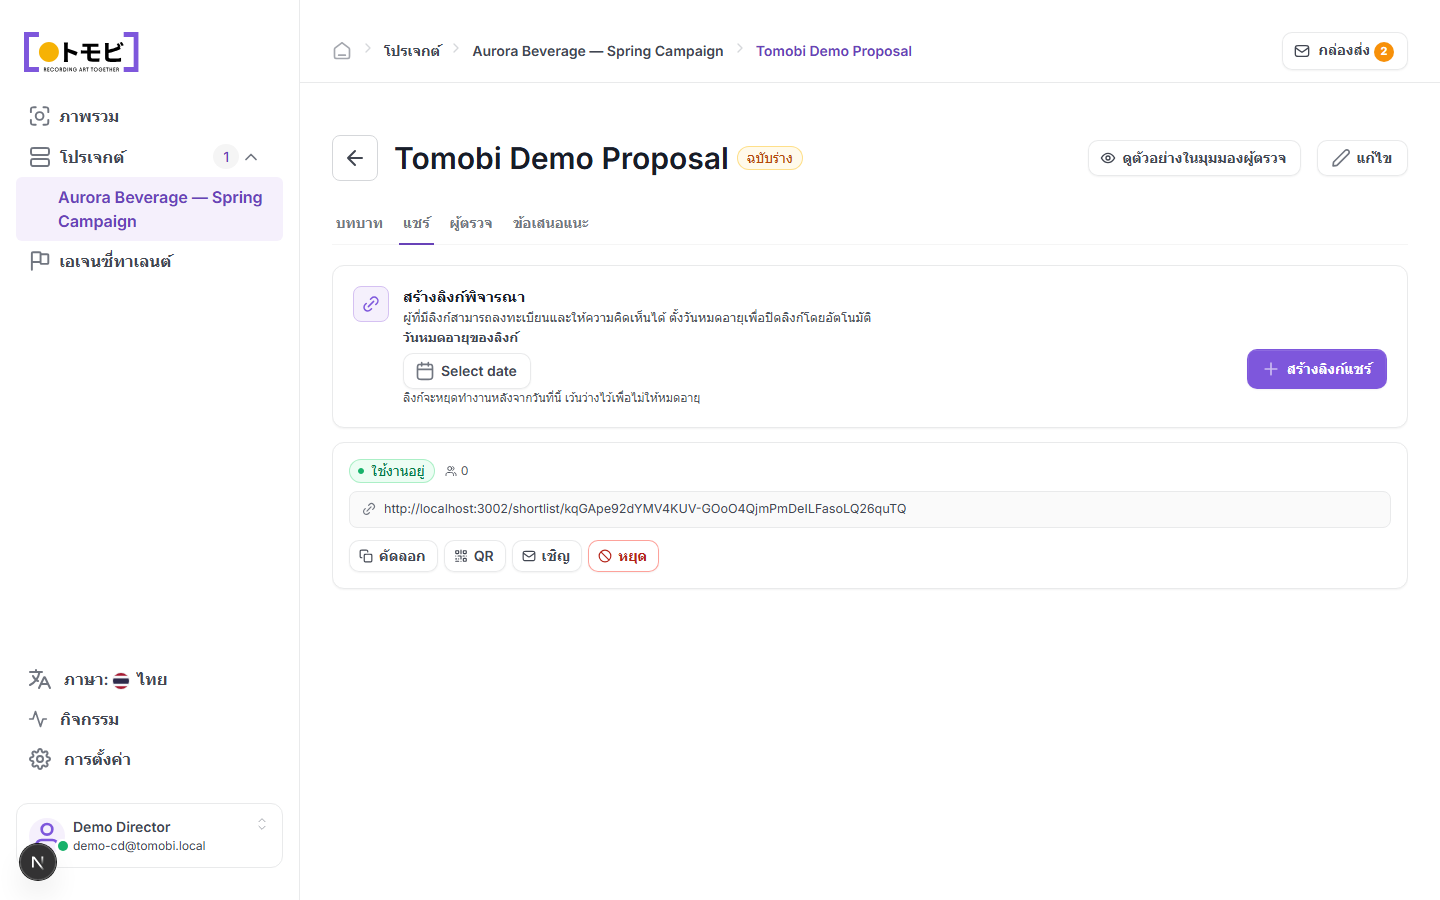1440x900 pixels.
Task: Switch to ข้อเสนอแนะ tab
Action: [x=551, y=223]
